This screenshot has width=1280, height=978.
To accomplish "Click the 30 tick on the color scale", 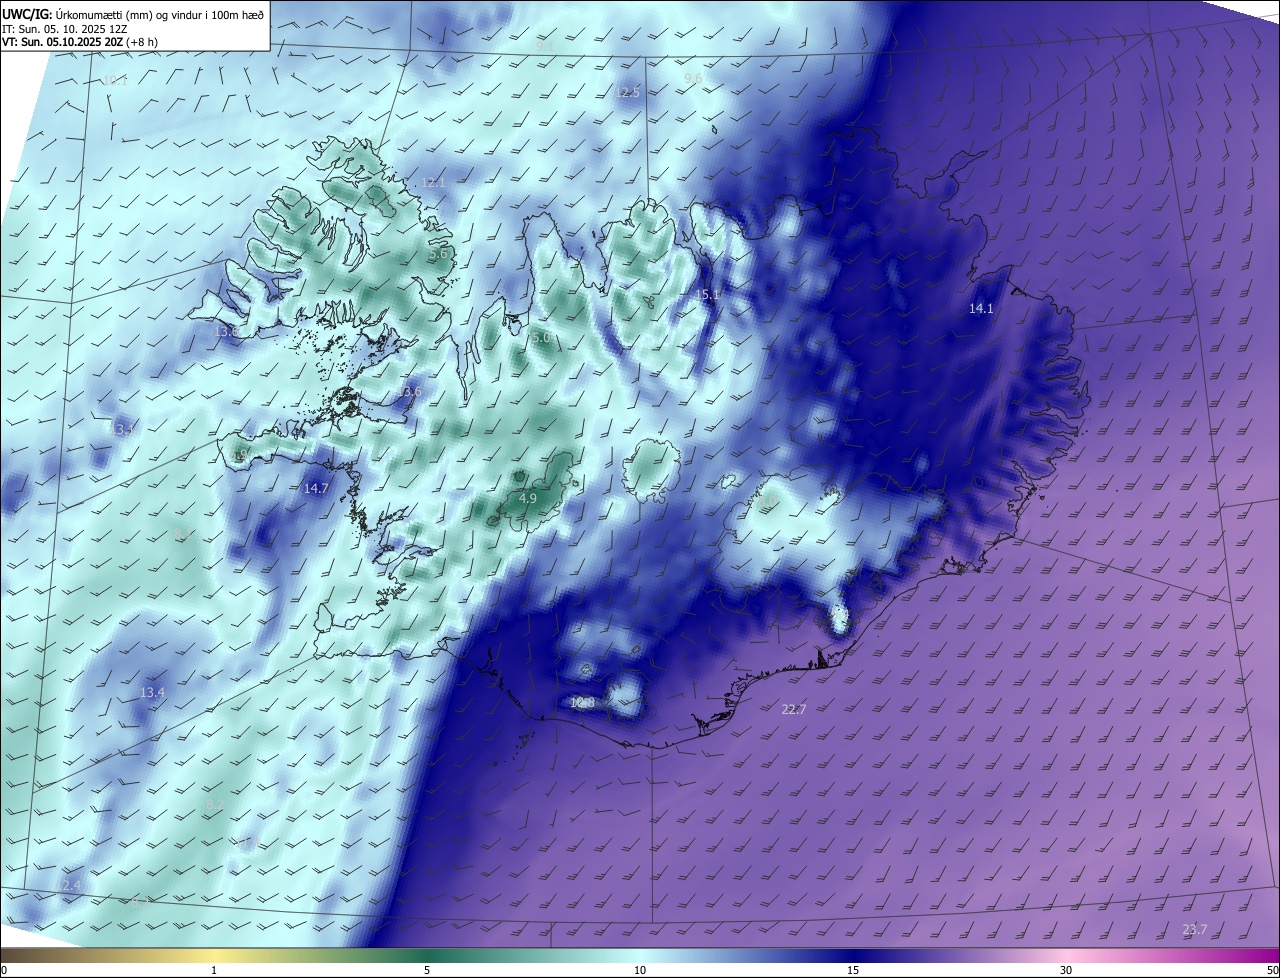I will (x=1066, y=970).
